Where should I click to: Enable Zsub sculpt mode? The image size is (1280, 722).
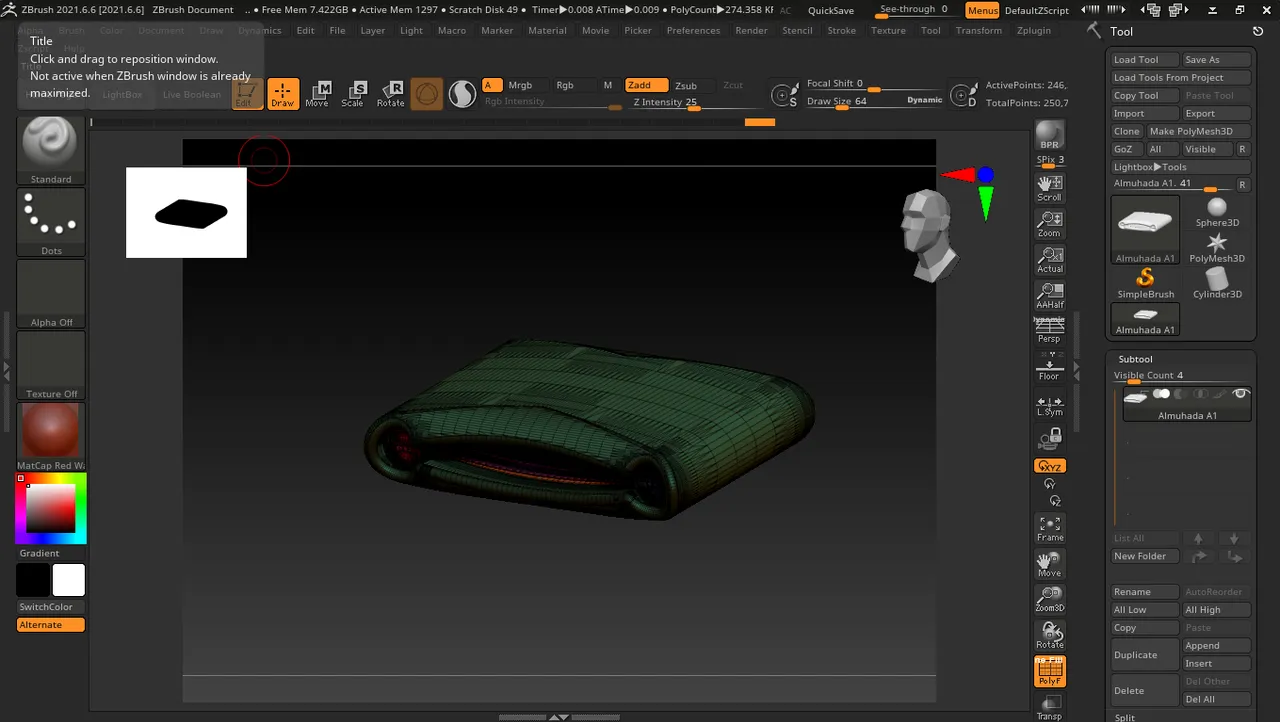(x=686, y=85)
